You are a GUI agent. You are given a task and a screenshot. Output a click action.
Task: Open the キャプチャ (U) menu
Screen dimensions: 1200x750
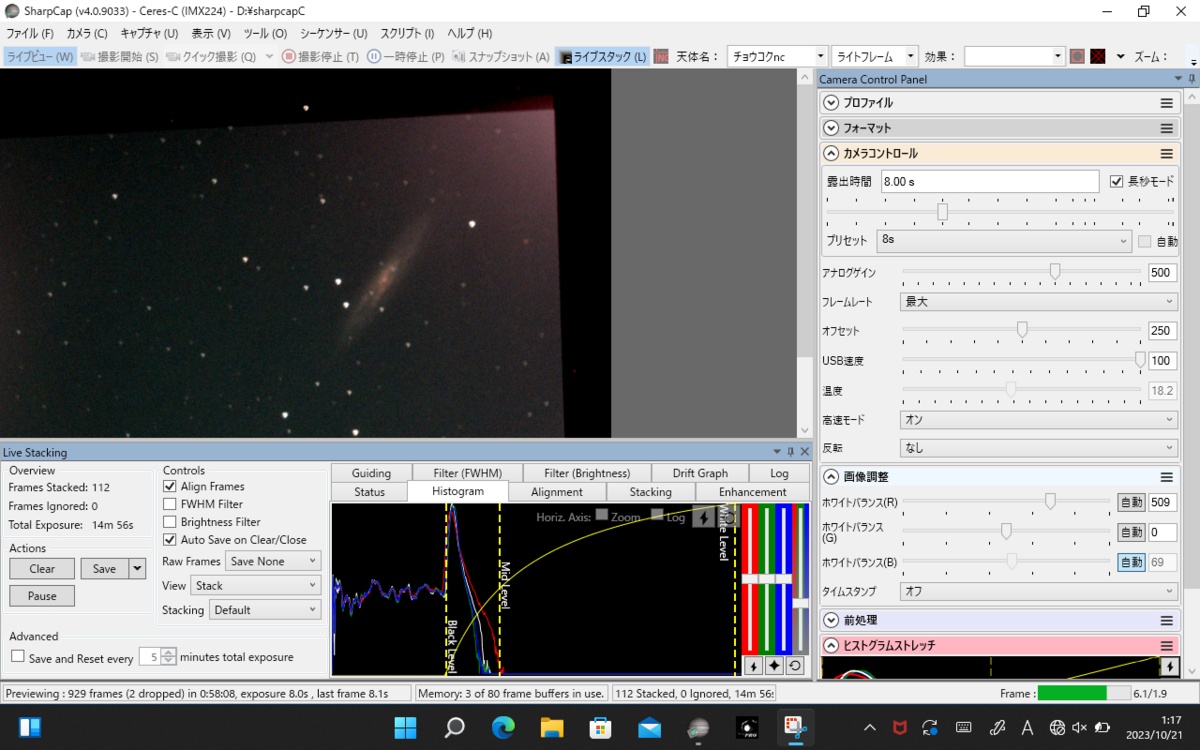(148, 33)
